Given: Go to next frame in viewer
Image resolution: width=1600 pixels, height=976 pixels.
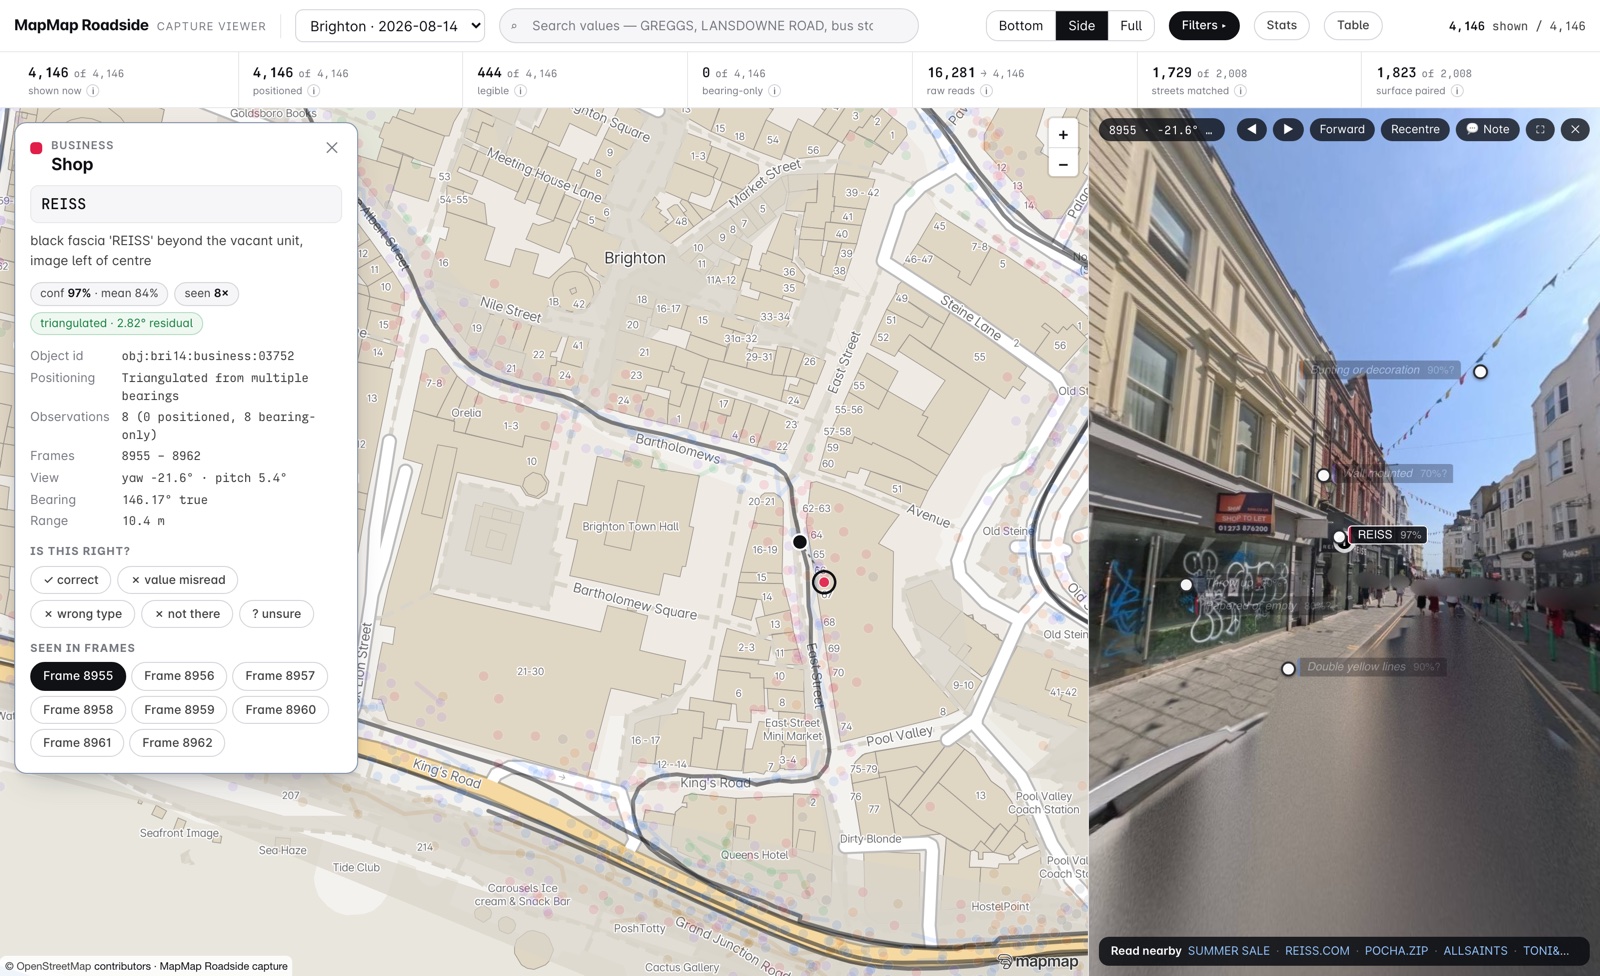Looking at the screenshot, I should pyautogui.click(x=1288, y=129).
